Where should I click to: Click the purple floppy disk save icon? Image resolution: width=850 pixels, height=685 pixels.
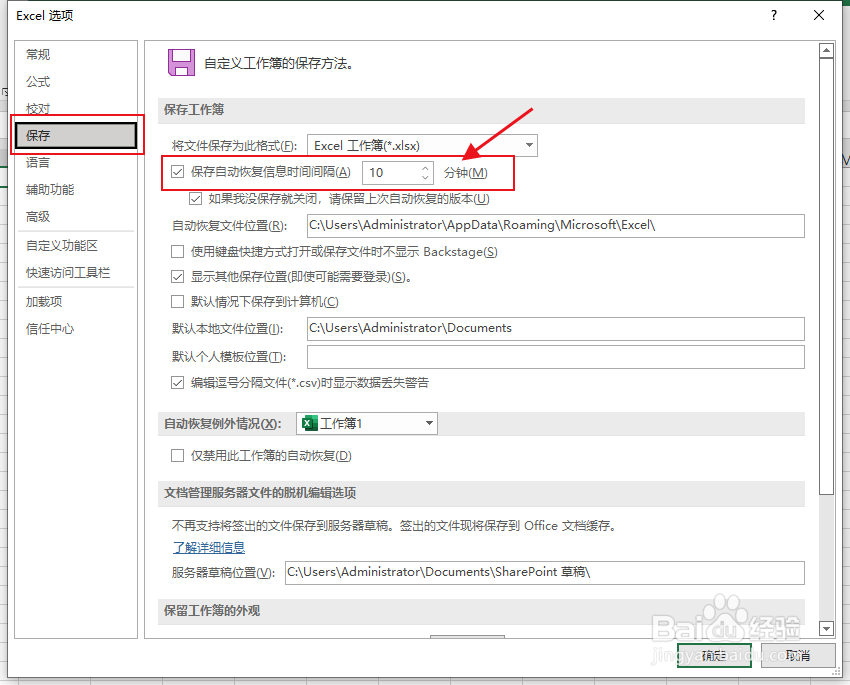click(181, 62)
